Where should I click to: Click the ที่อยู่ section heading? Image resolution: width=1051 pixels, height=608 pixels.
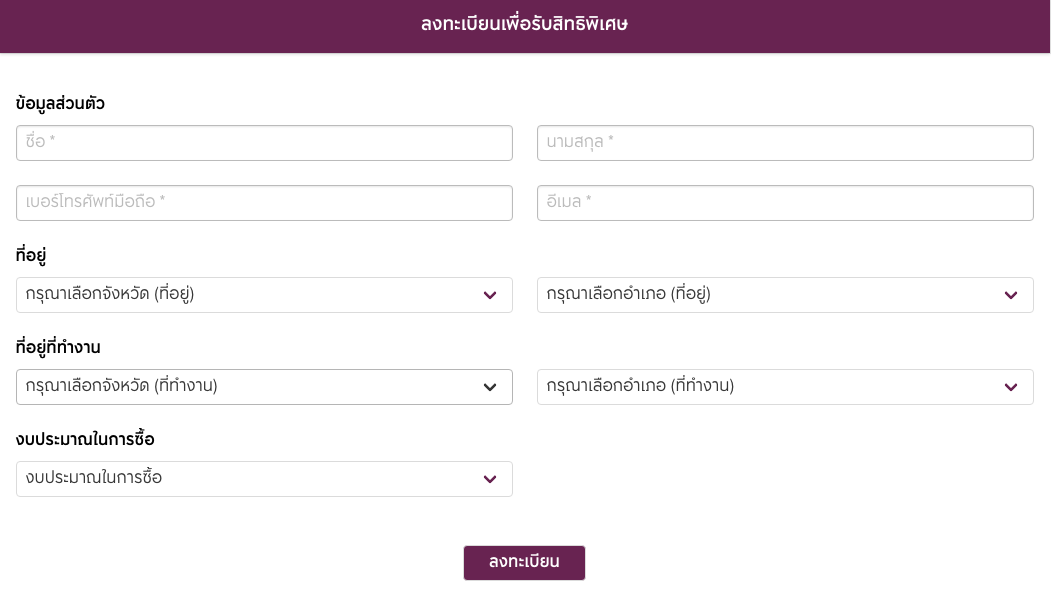(31, 255)
